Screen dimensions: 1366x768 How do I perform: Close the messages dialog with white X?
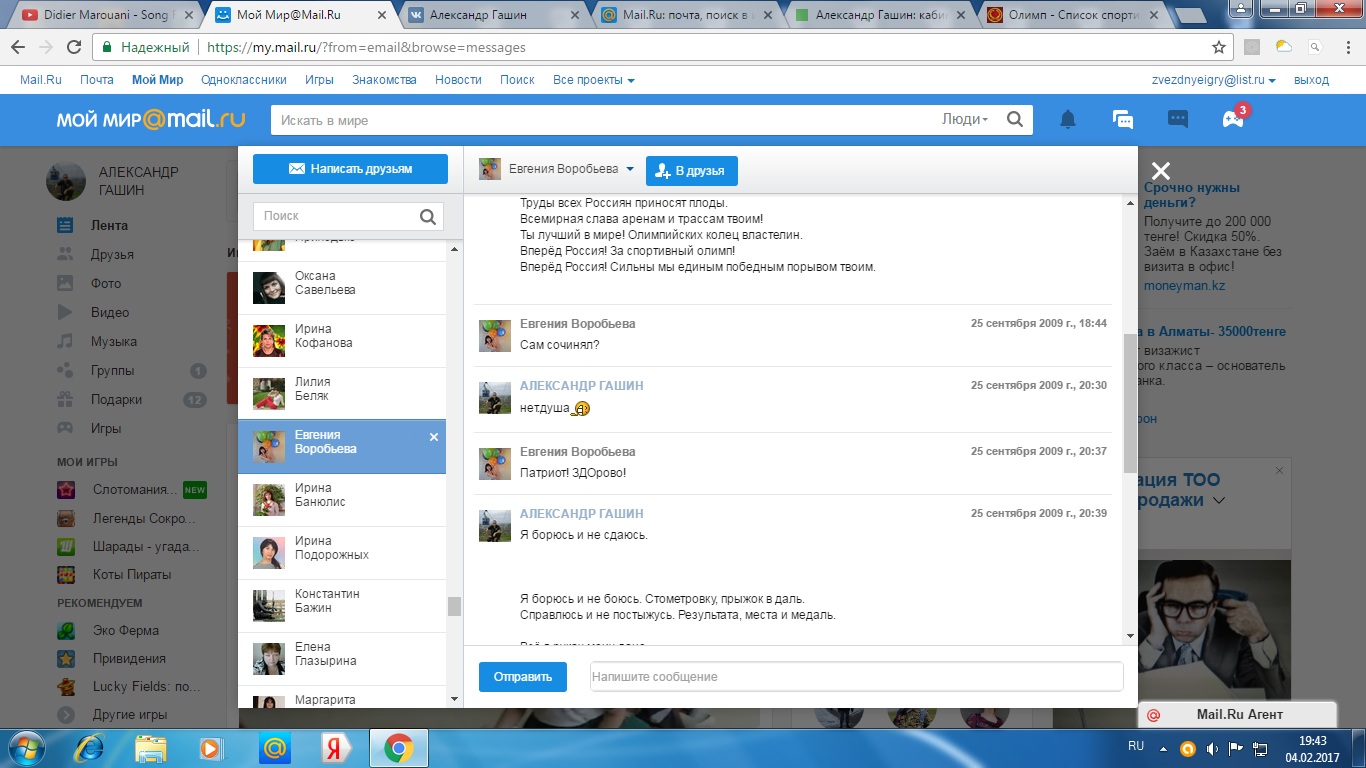pos(1160,171)
